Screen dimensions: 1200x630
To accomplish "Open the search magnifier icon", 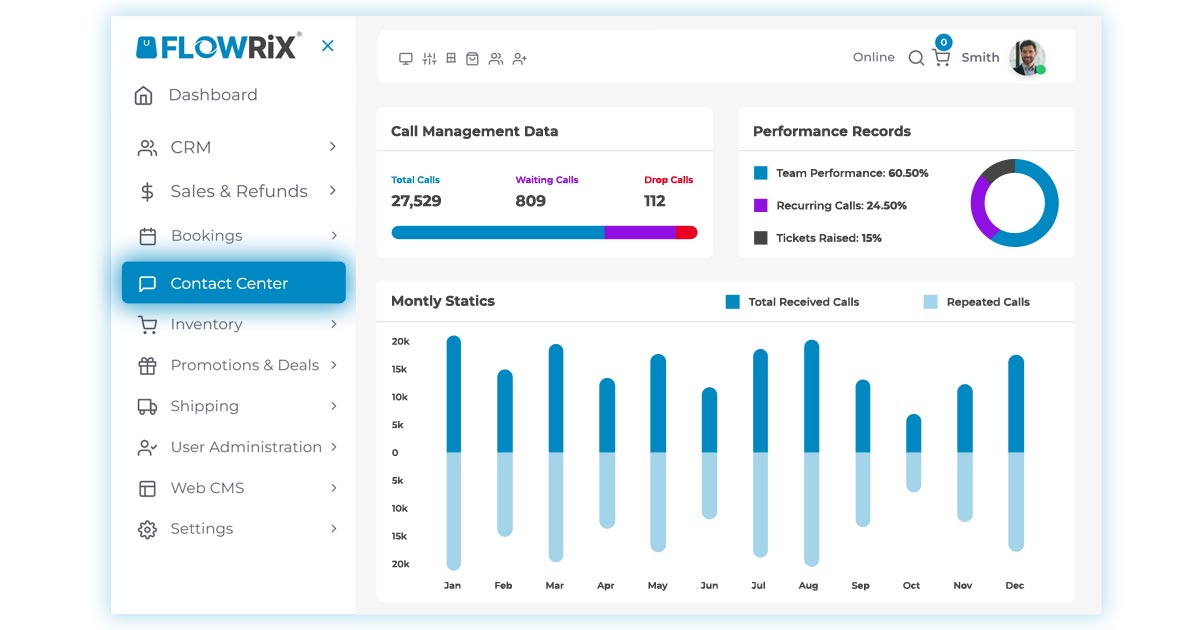I will click(916, 58).
